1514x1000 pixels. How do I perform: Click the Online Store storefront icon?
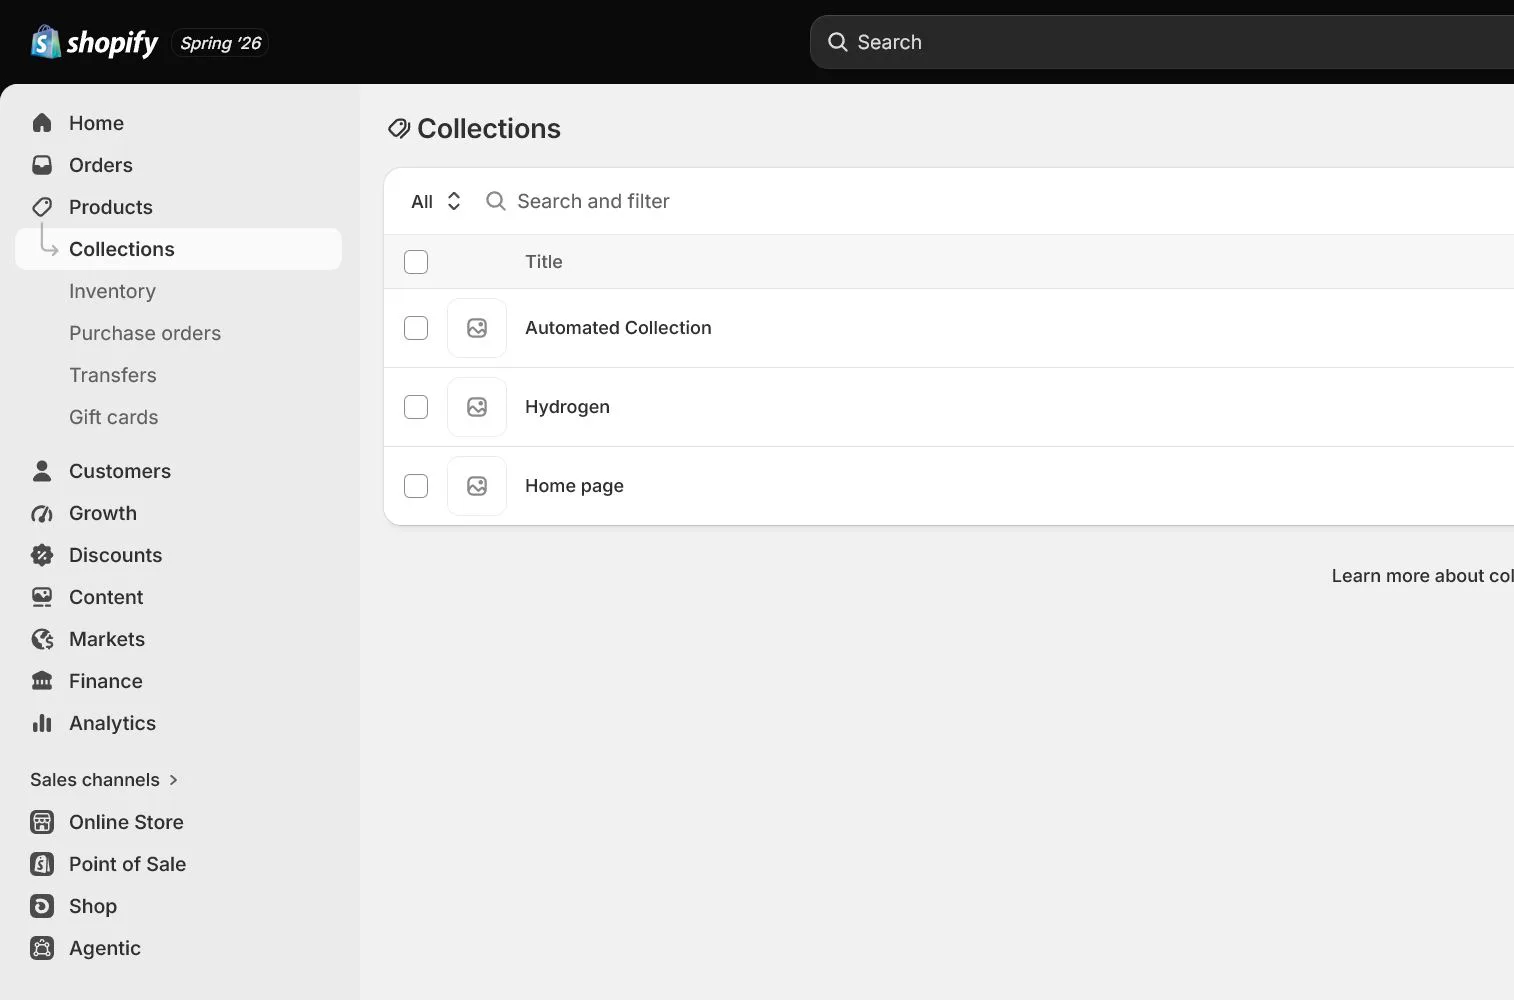click(x=42, y=822)
